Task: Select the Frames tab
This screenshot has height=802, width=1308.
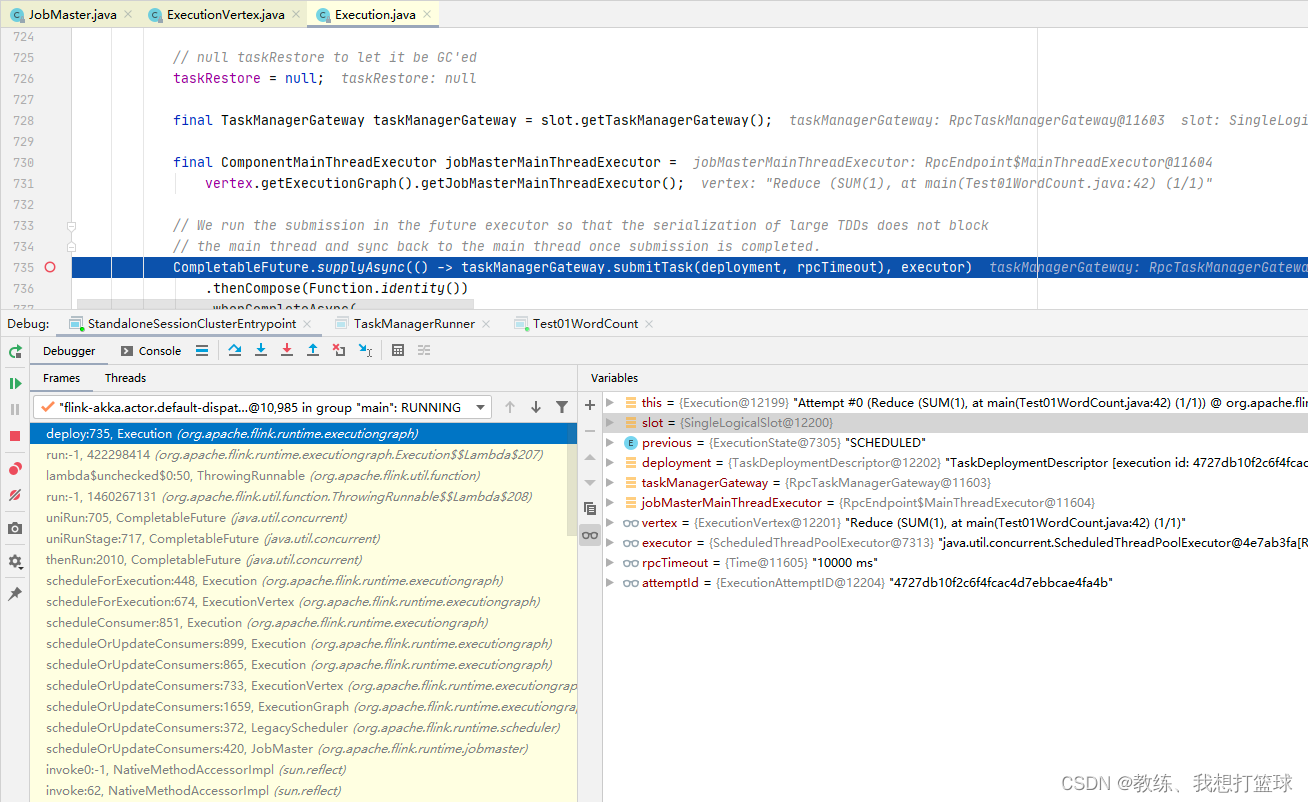Action: pyautogui.click(x=61, y=378)
